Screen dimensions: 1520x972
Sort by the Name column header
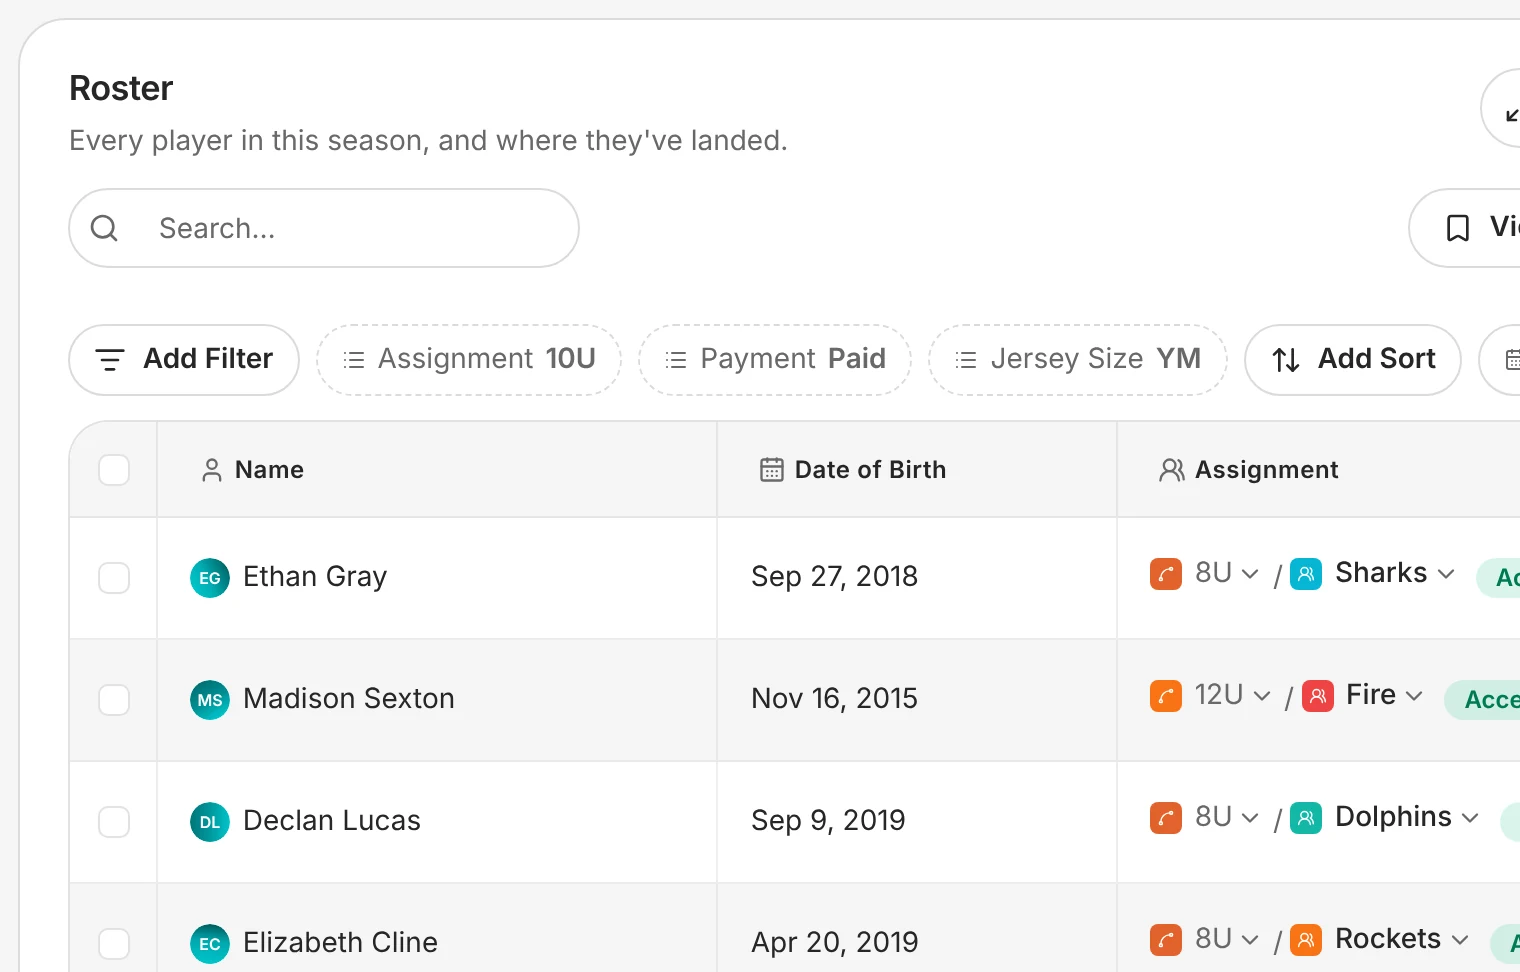pos(437,470)
